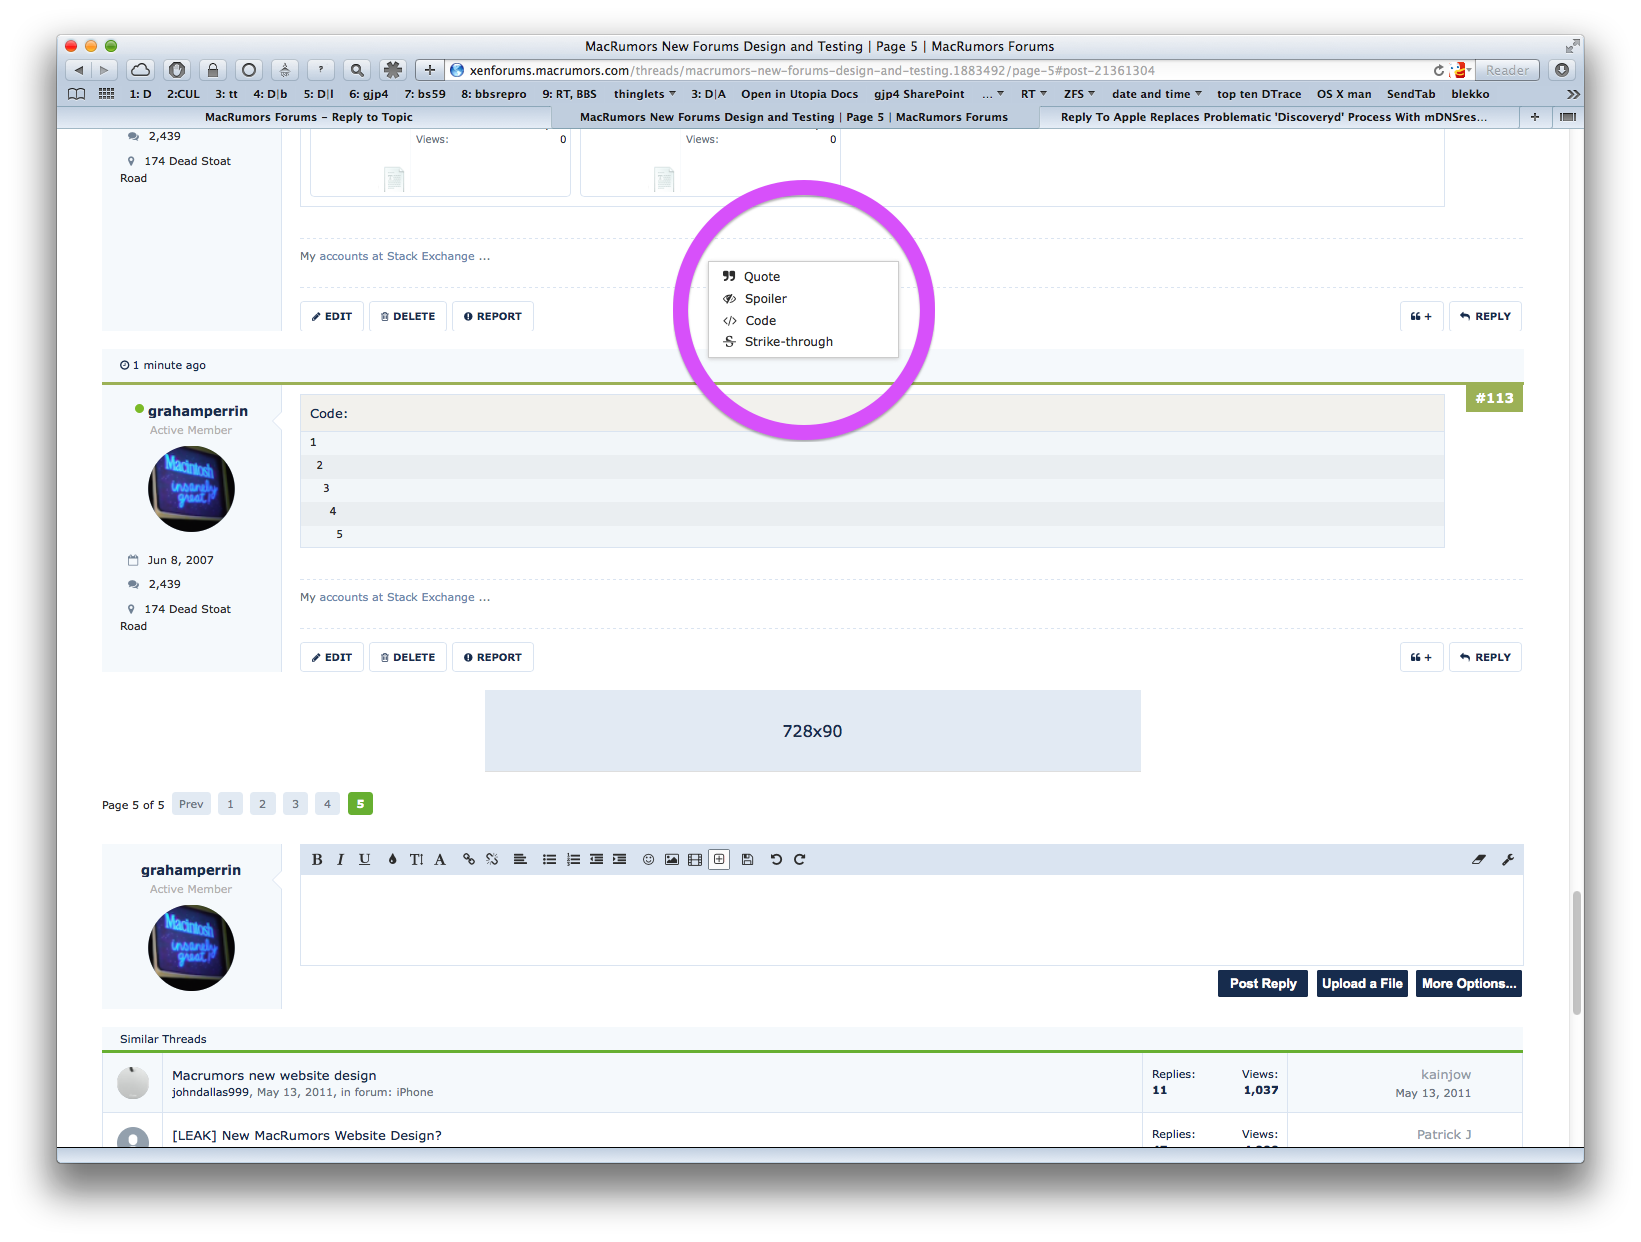Viewport: 1641px width, 1242px height.
Task: Click the Safari address bar URL
Action: click(x=812, y=70)
